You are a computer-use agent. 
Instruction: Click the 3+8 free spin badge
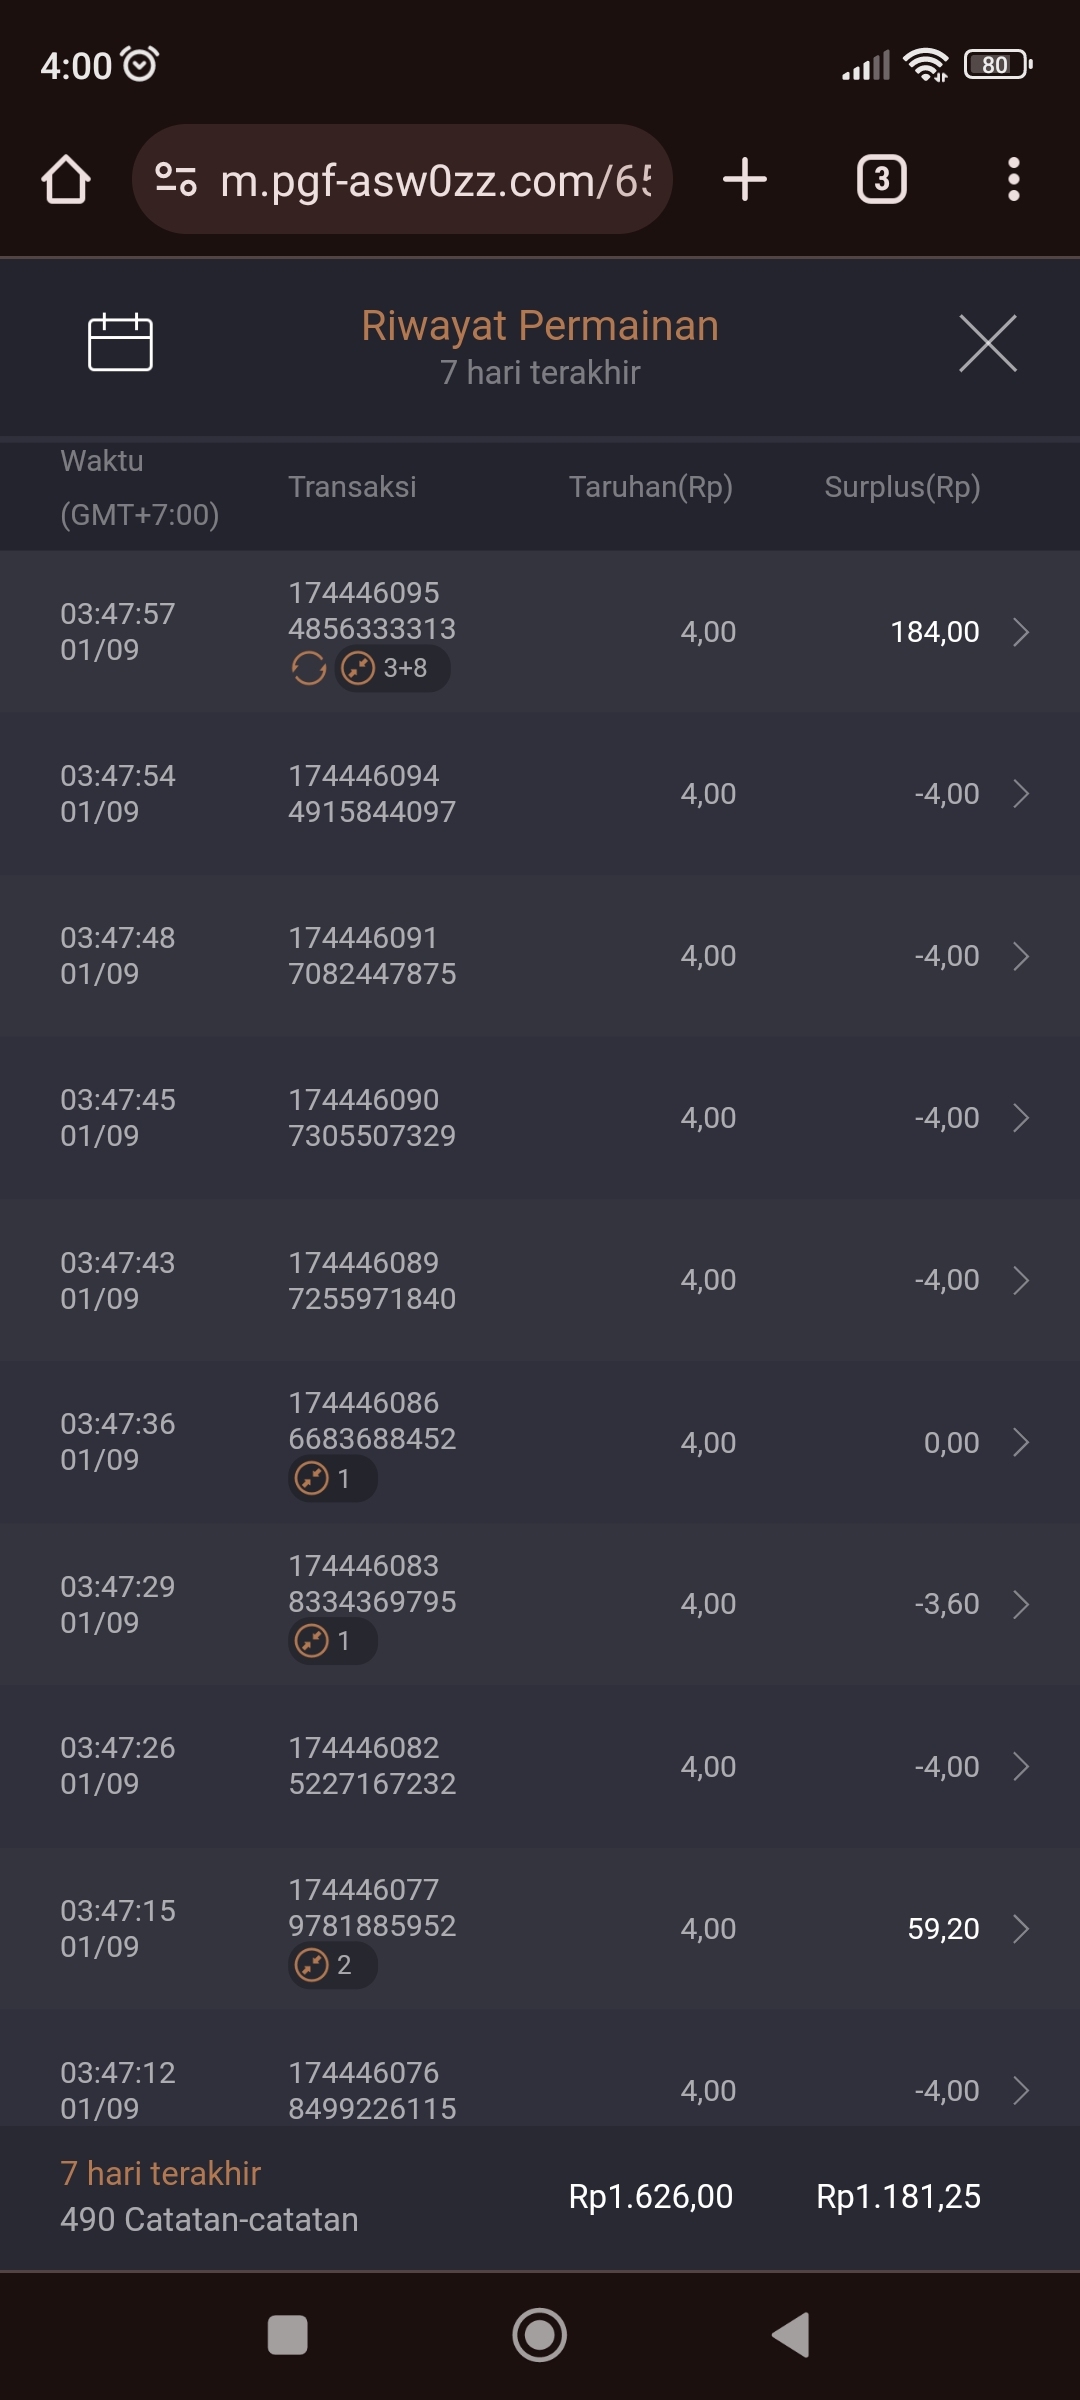point(392,668)
